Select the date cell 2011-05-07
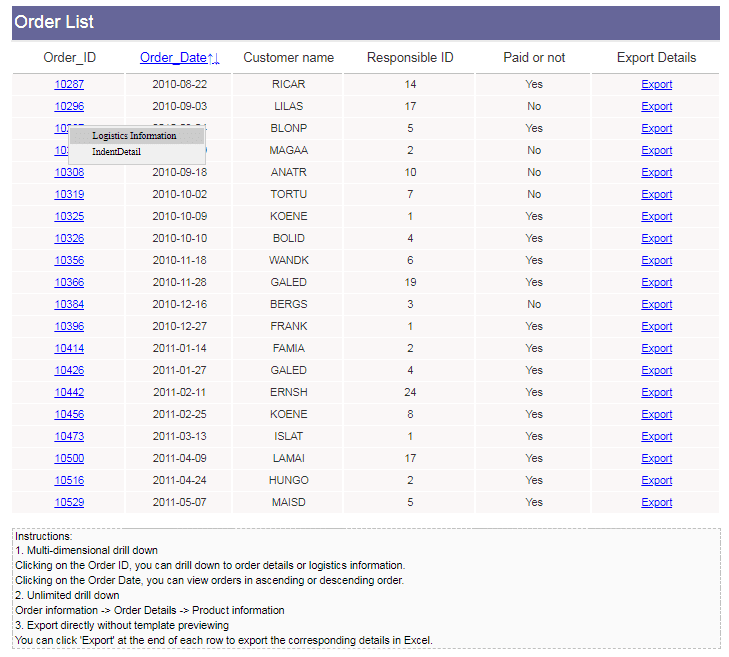The width and height of the screenshot is (729, 657). tap(179, 502)
